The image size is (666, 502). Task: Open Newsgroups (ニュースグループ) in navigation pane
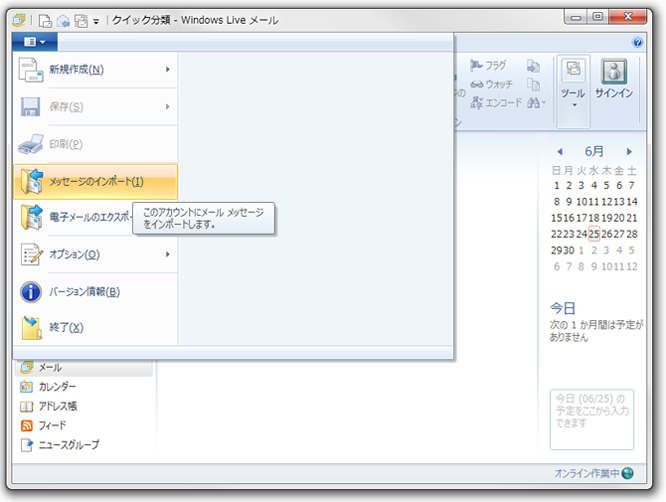click(x=59, y=445)
